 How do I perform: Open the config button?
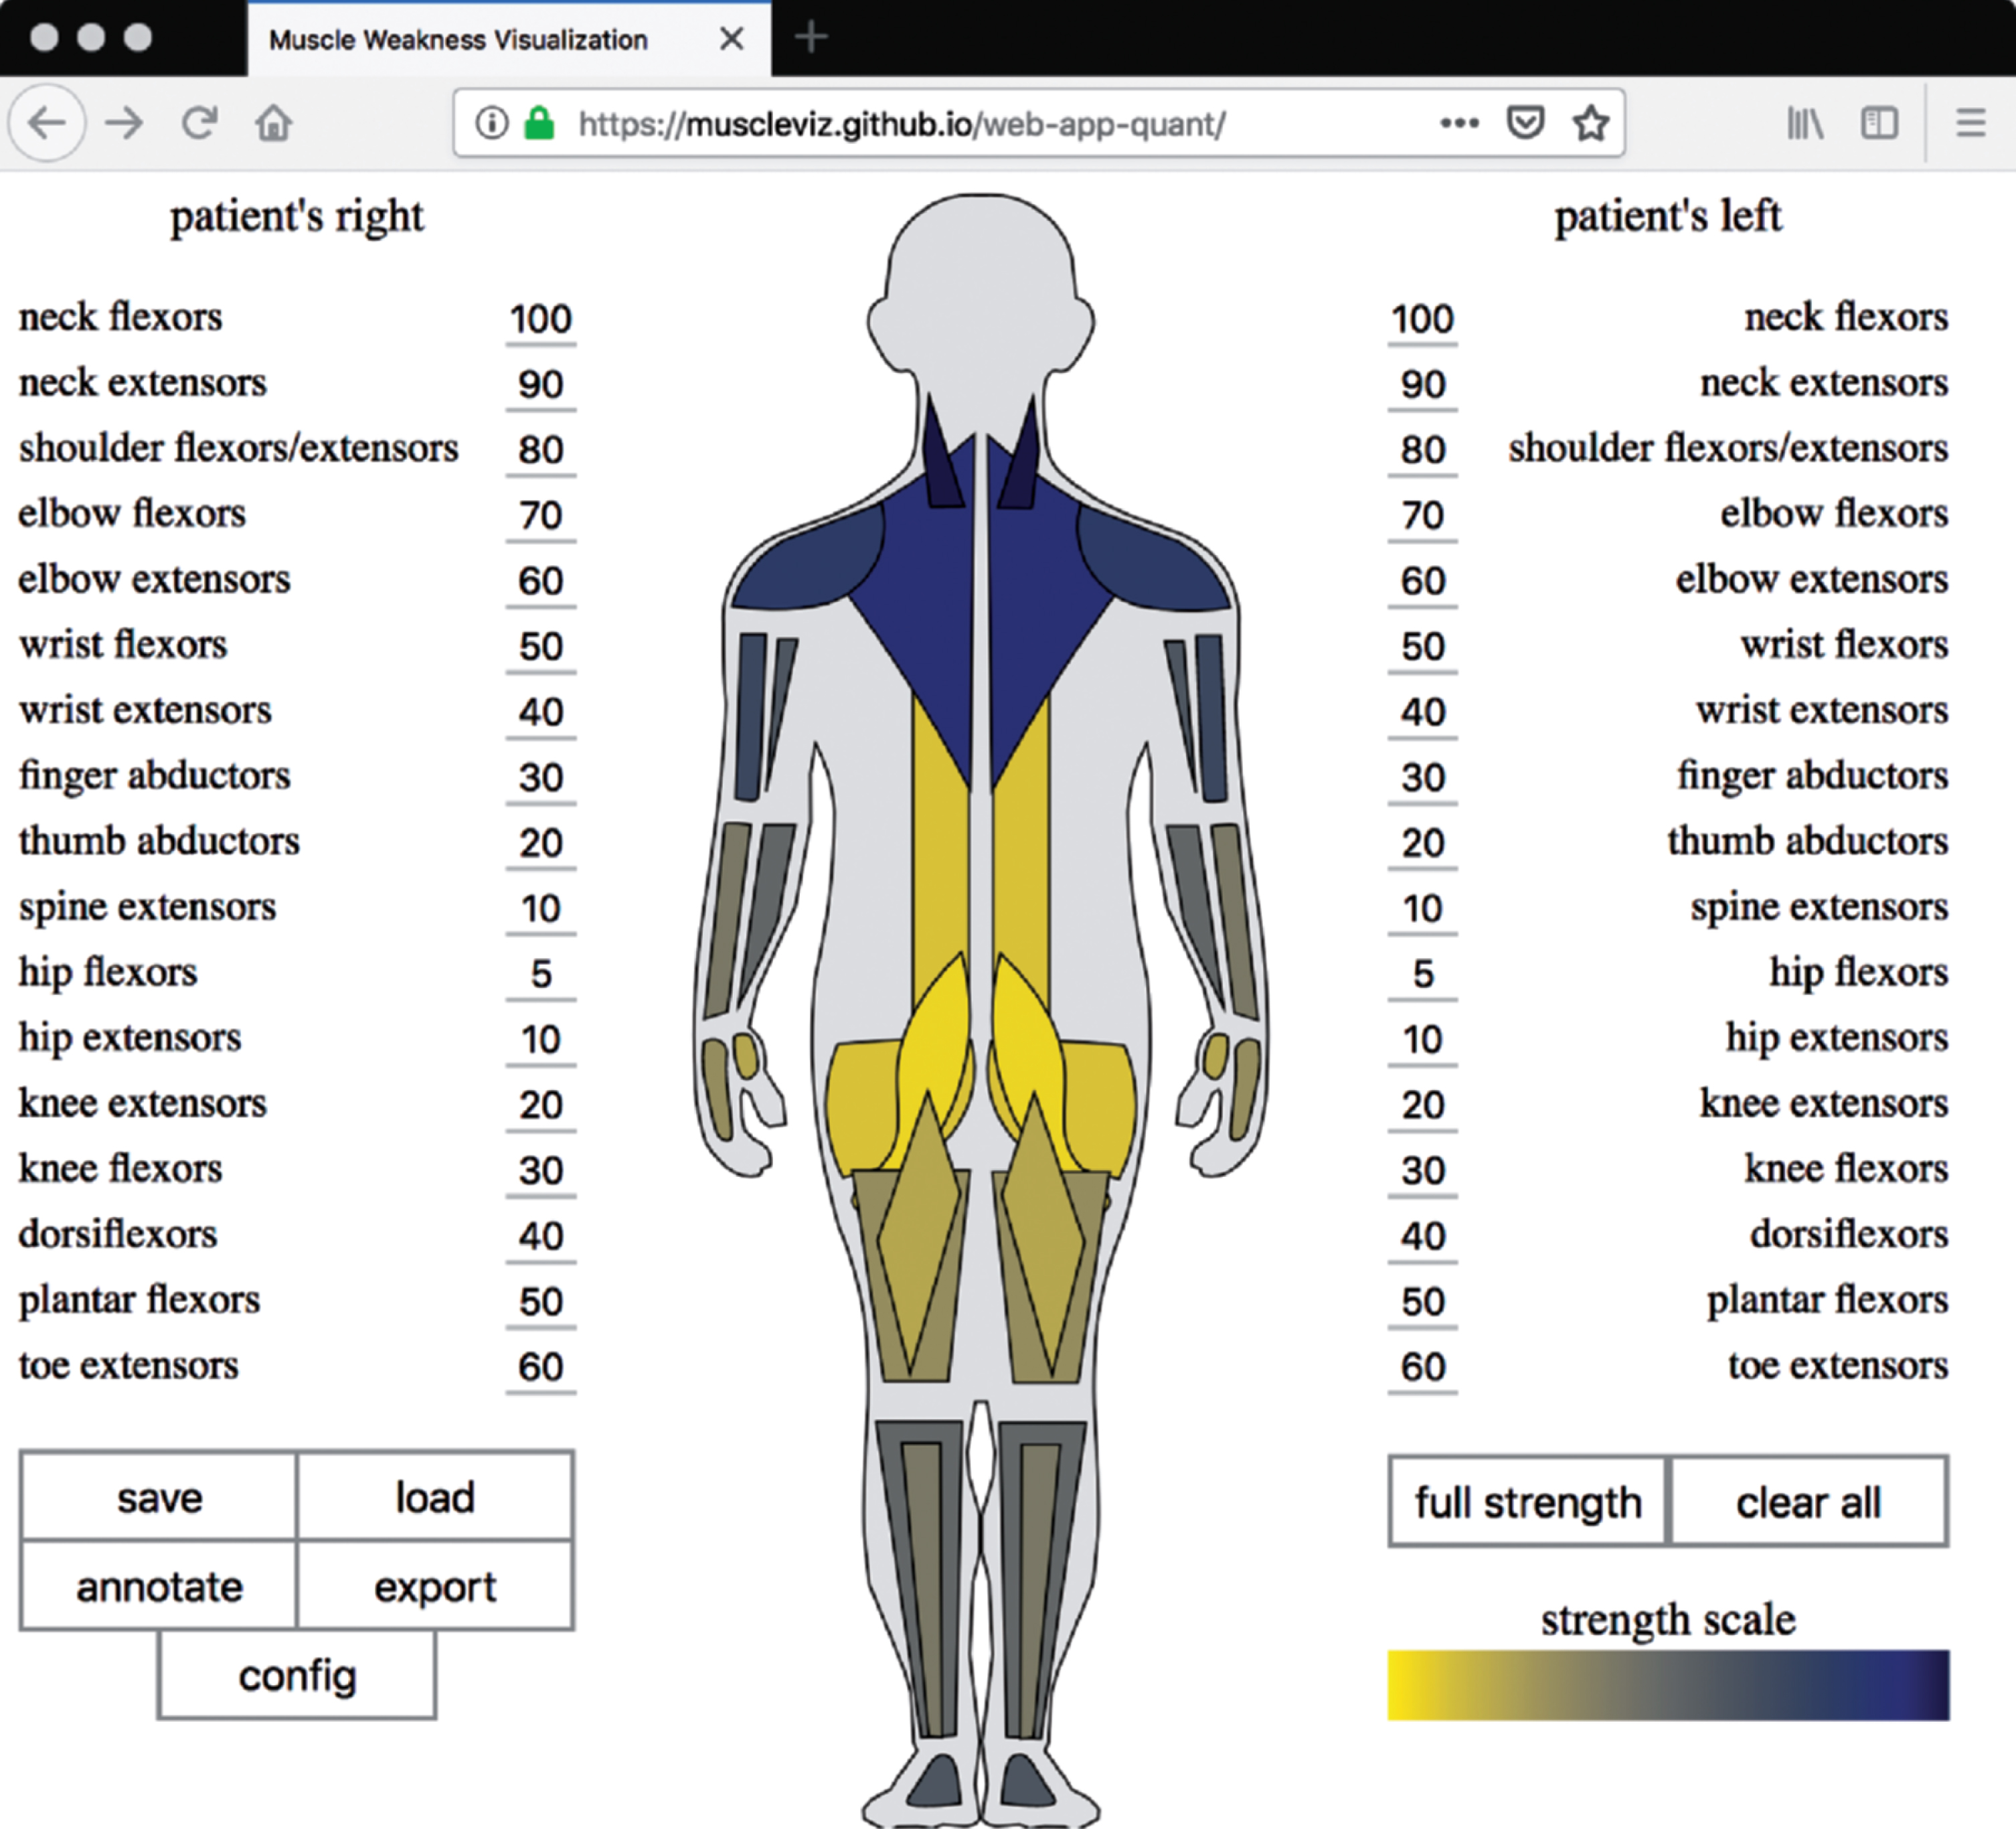297,1676
